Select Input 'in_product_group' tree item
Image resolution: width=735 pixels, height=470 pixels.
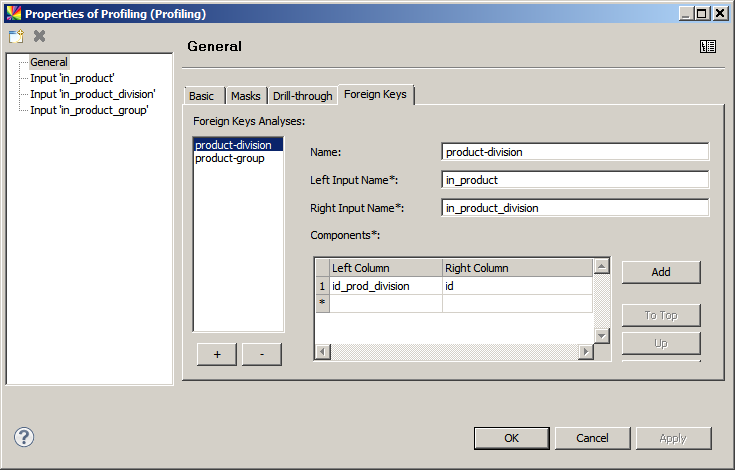point(89,110)
